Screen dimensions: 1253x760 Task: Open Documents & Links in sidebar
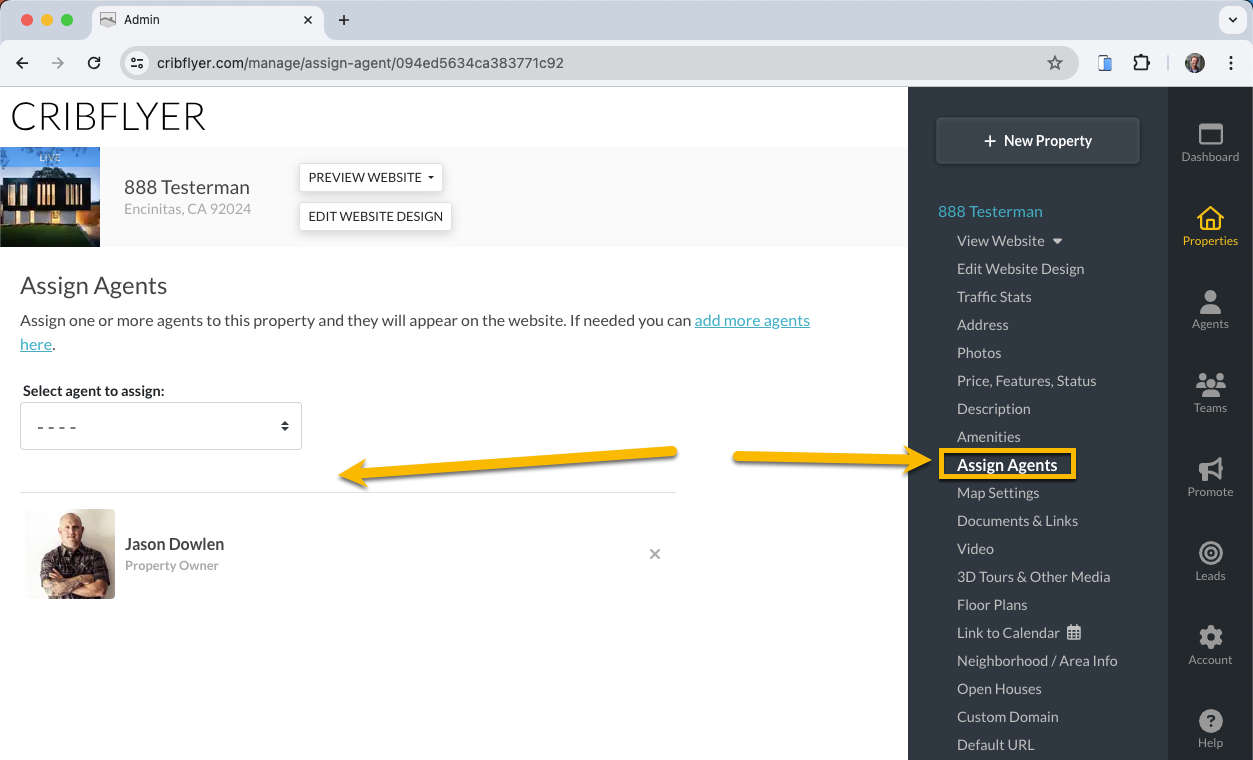point(1017,521)
